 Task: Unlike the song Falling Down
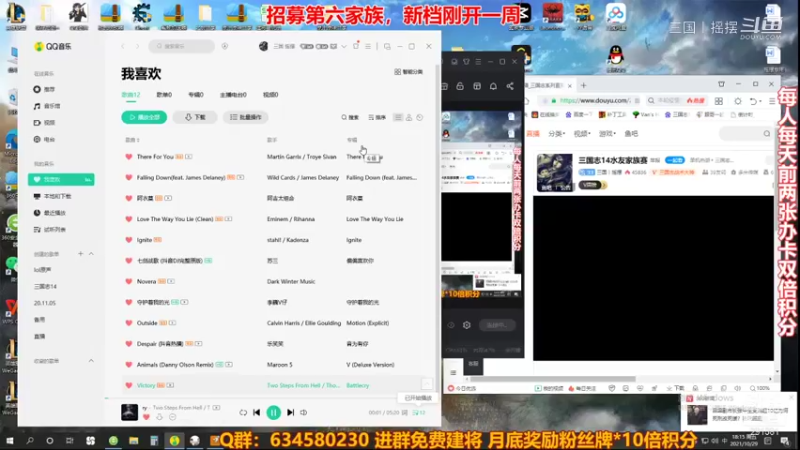tap(129, 178)
